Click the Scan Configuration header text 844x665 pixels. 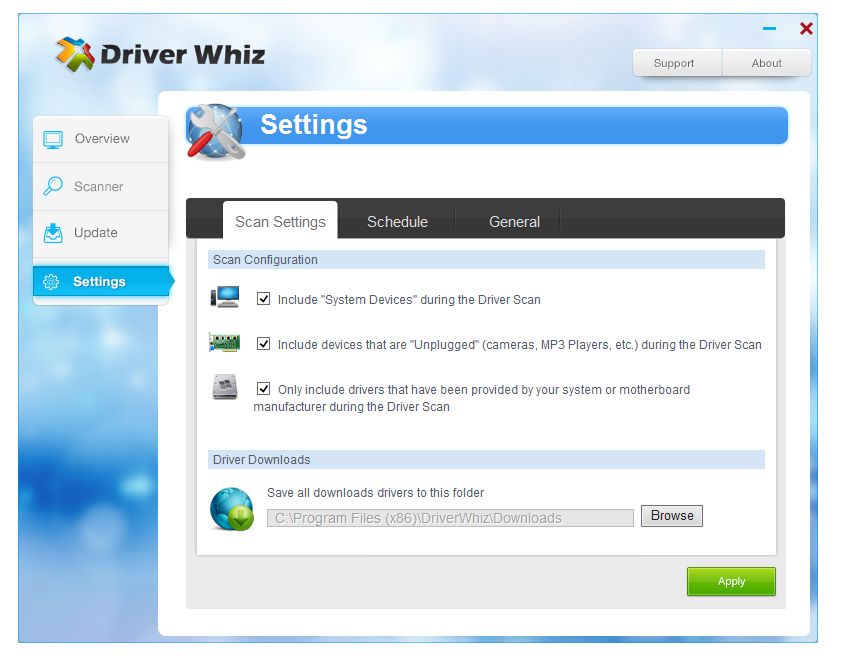(265, 260)
